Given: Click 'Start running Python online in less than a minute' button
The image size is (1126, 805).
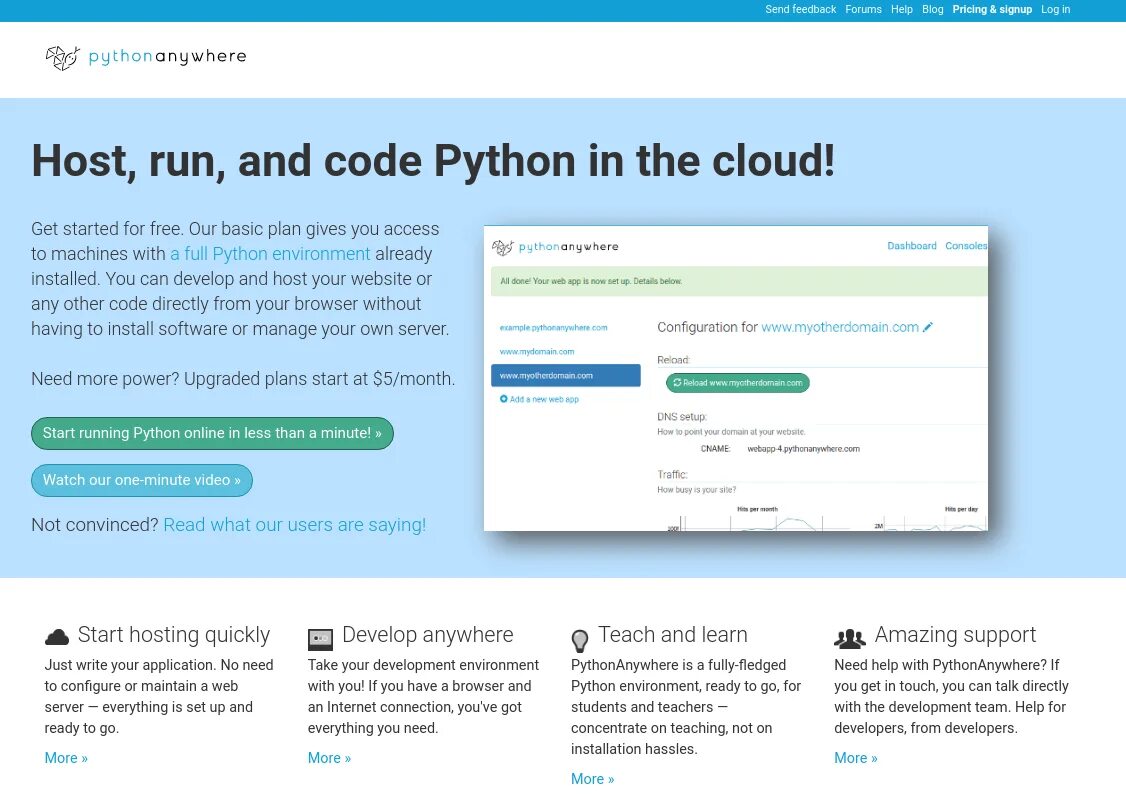Looking at the screenshot, I should tap(212, 433).
